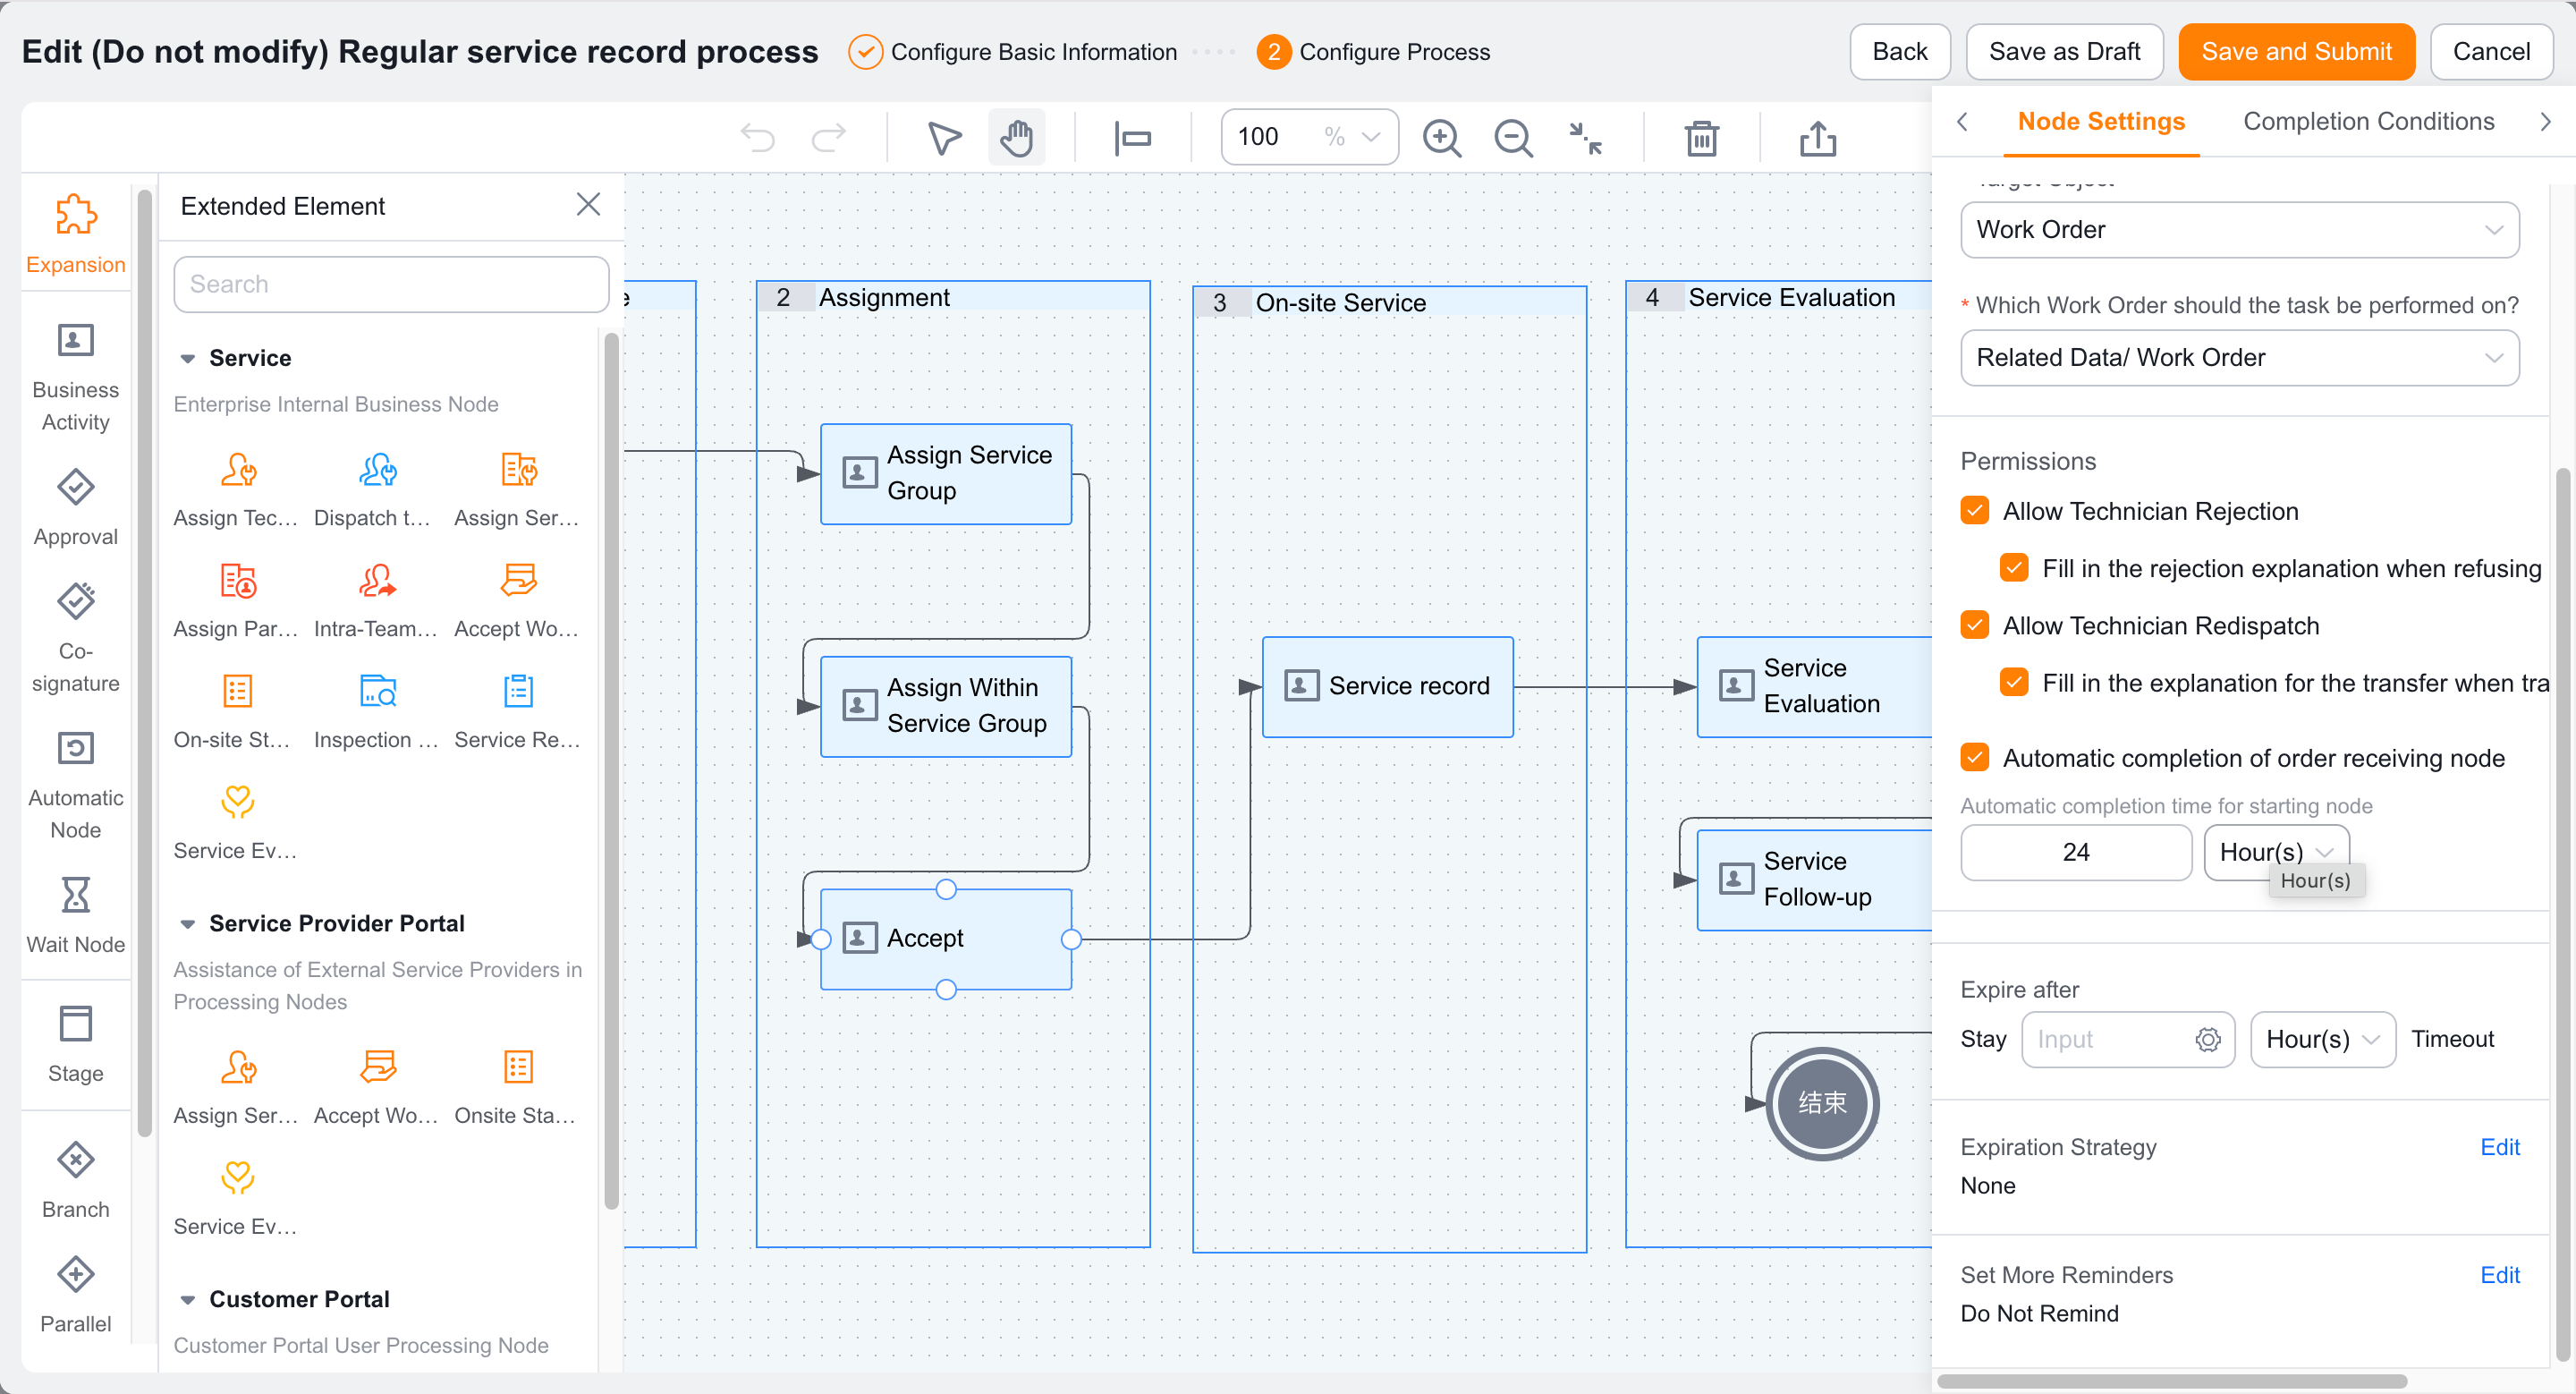Viewport: 2576px width, 1394px height.
Task: Select the Wait Node element
Action: (76, 915)
